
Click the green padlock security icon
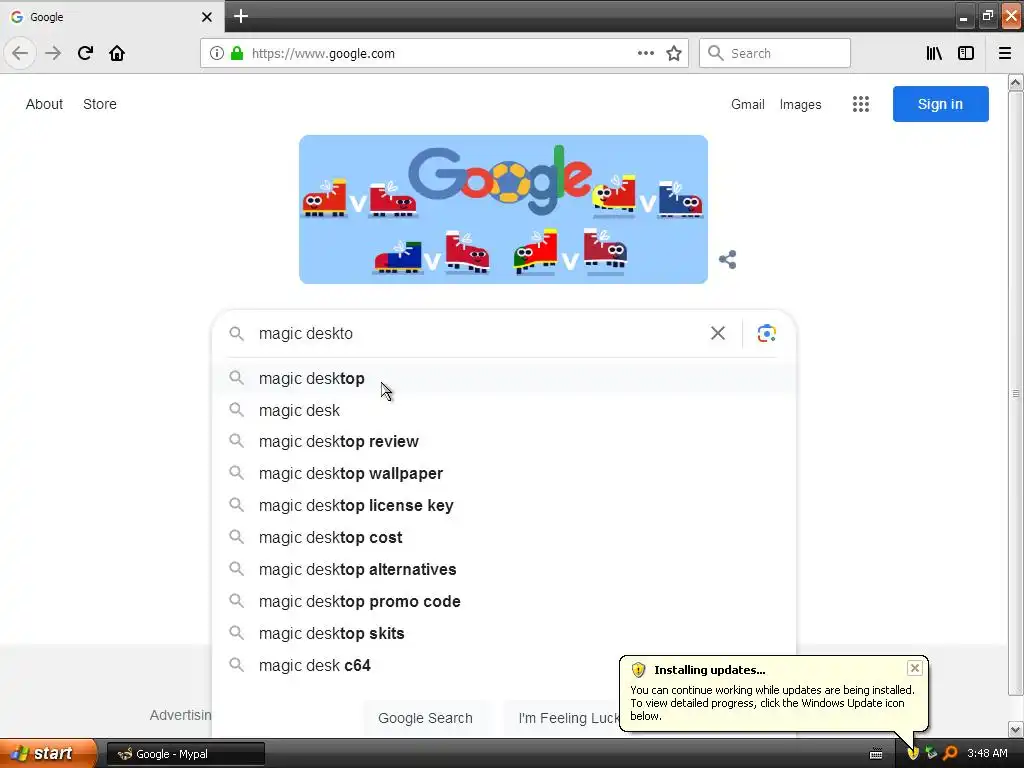click(x=237, y=53)
